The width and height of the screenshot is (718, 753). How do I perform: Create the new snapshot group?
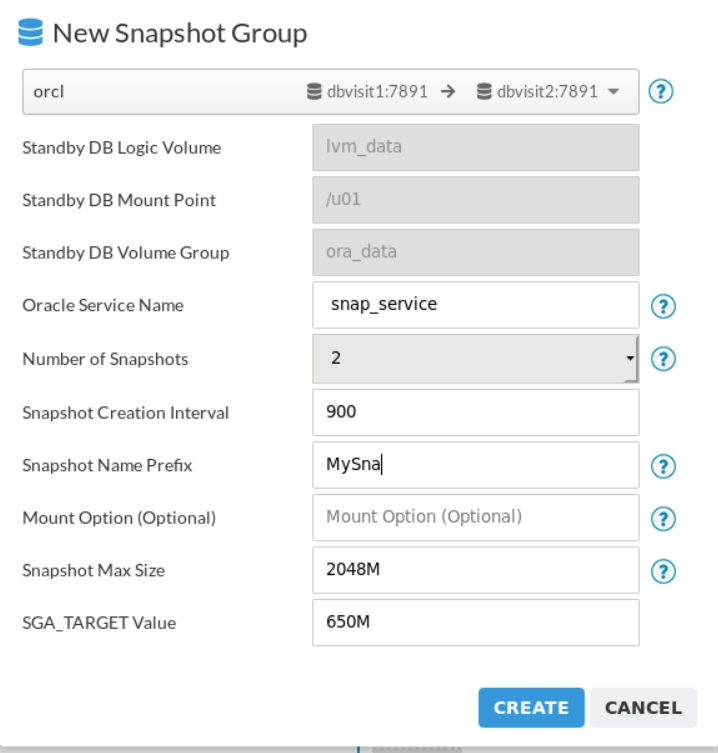point(531,707)
